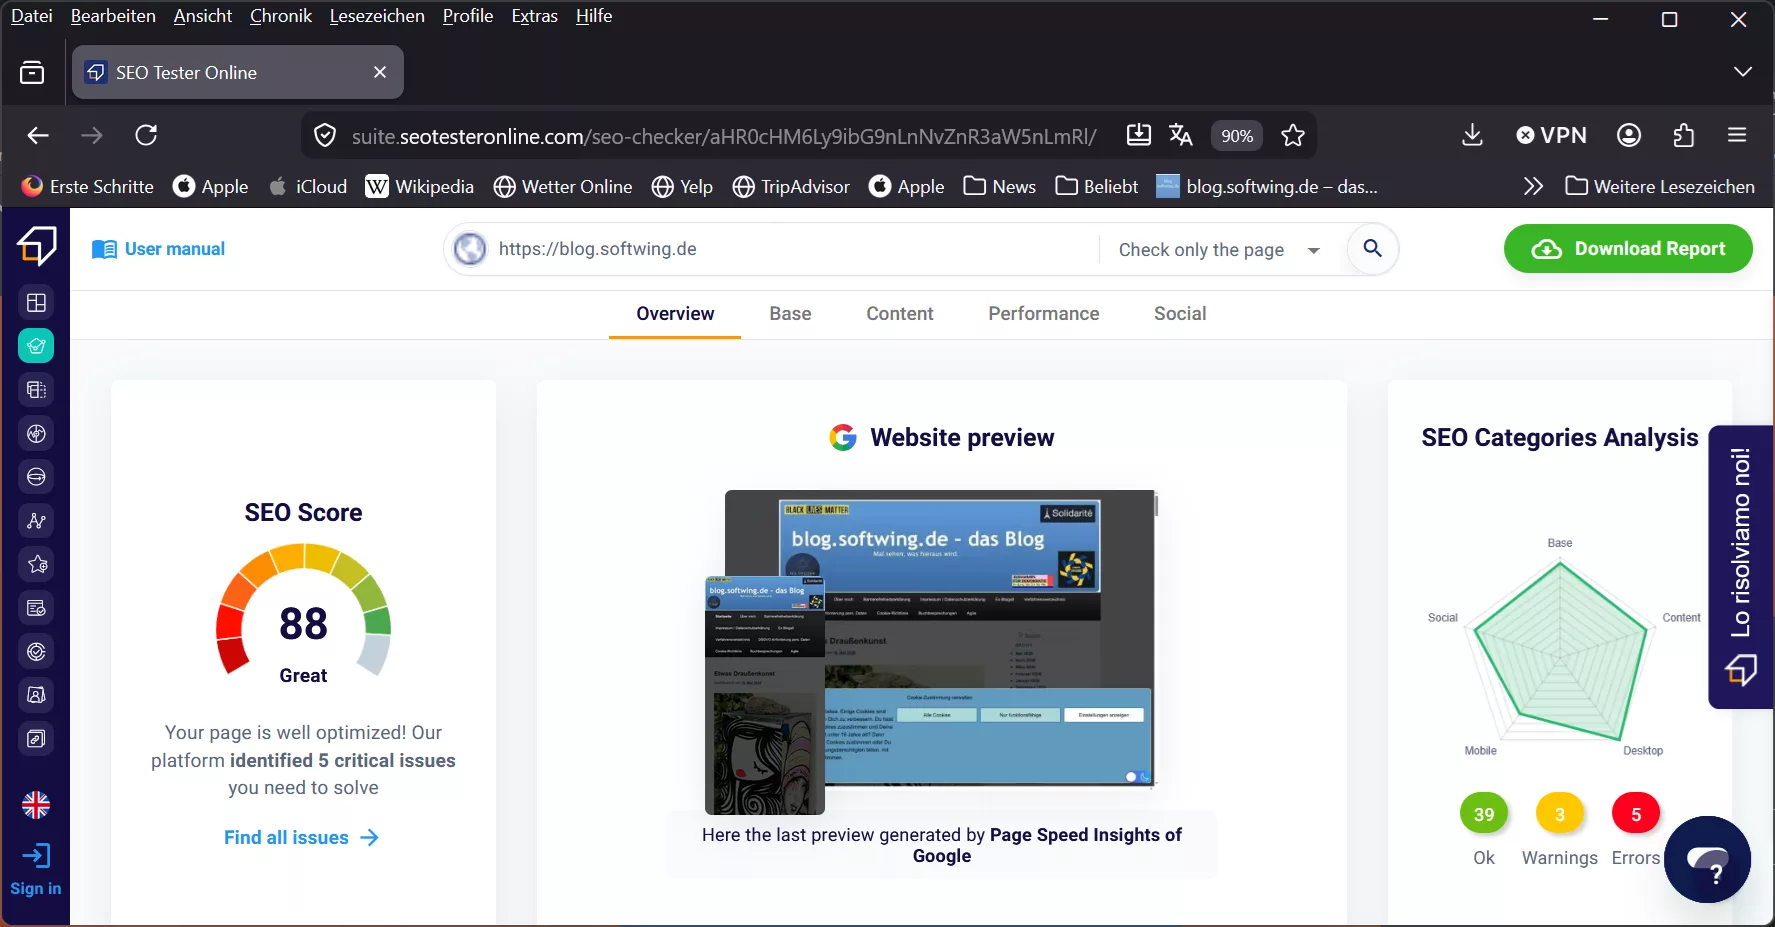The width and height of the screenshot is (1775, 927).
Task: Reload the page with refresh icon
Action: point(146,135)
